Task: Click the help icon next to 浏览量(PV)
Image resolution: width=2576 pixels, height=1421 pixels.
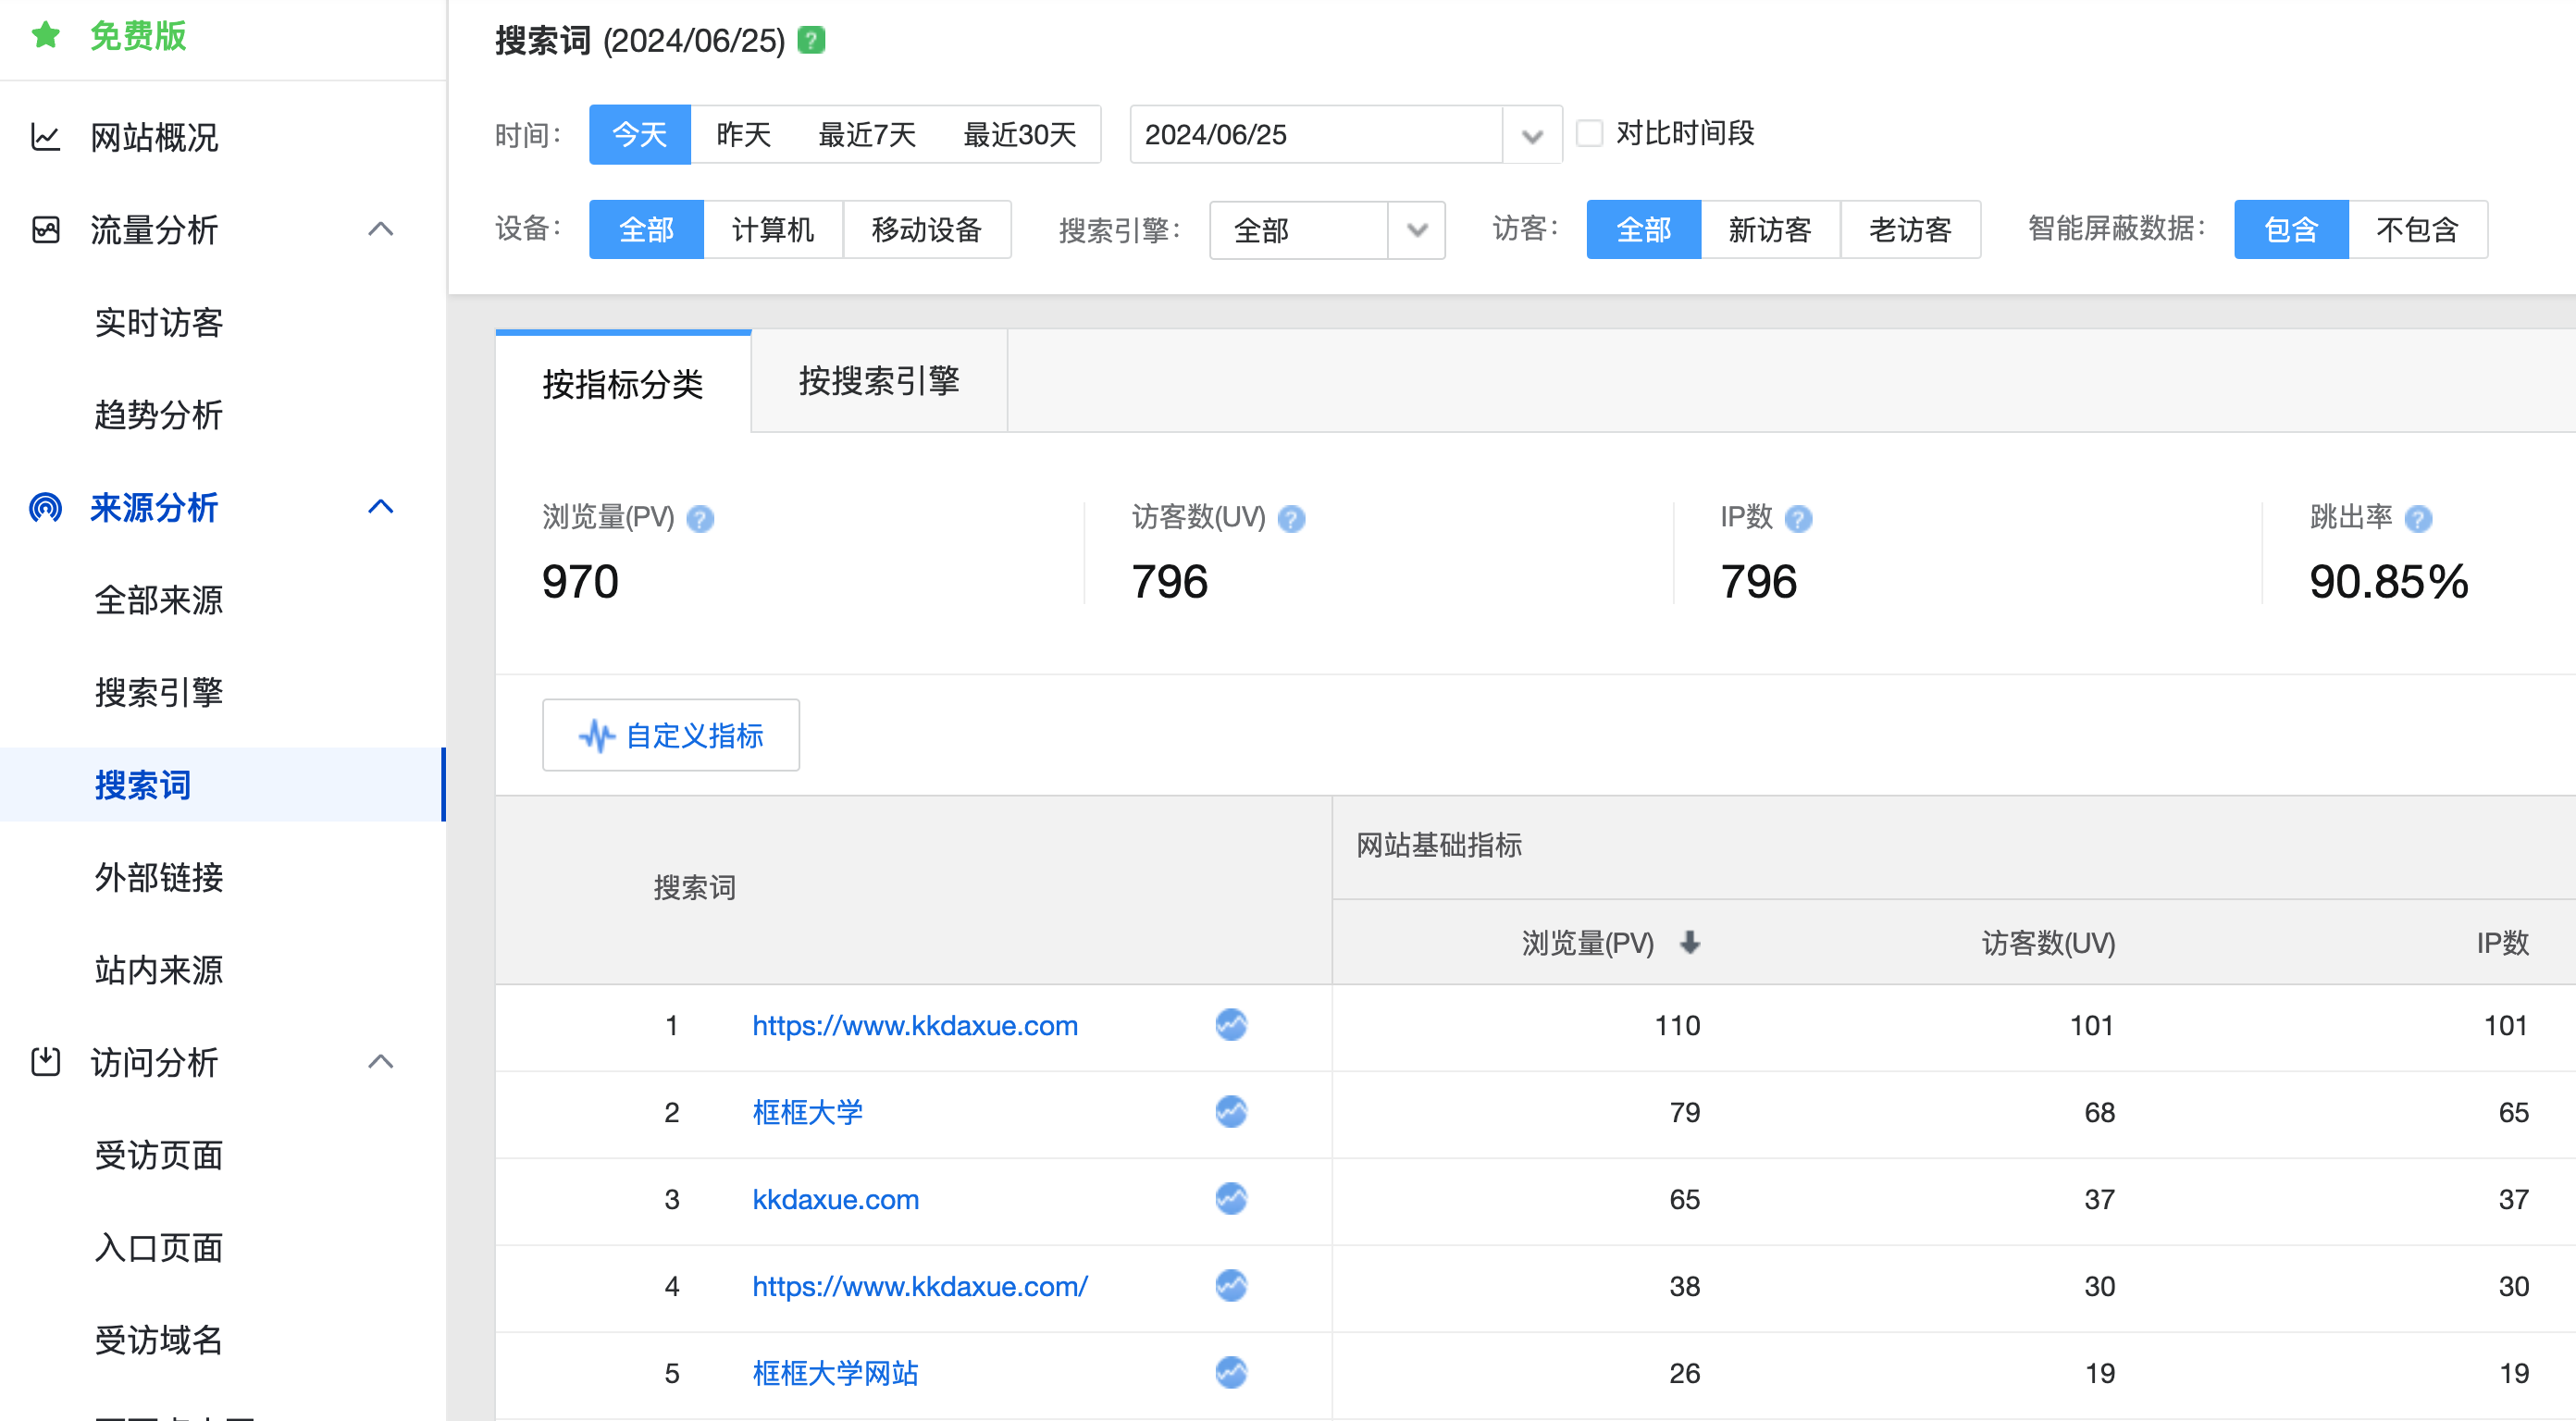Action: click(700, 519)
